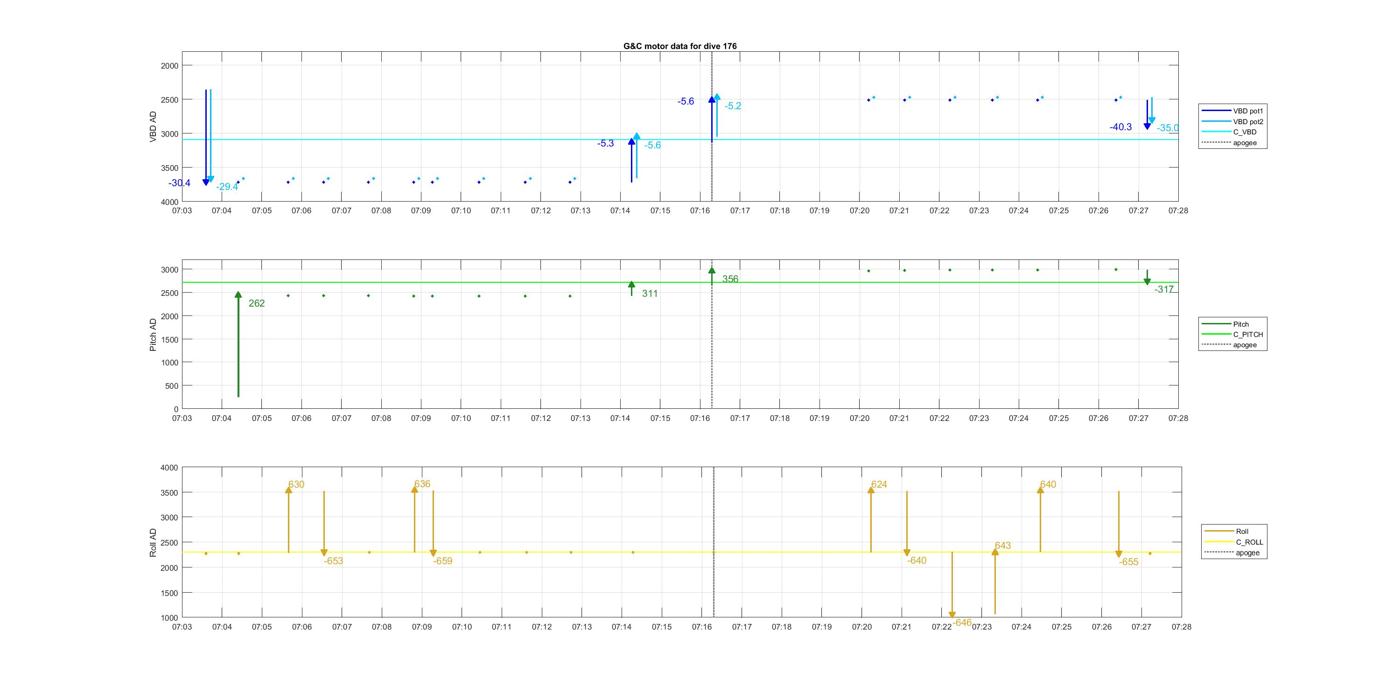1400x693 pixels.
Task: Click the upward roll arrow labeled 643
Action: coord(995,581)
